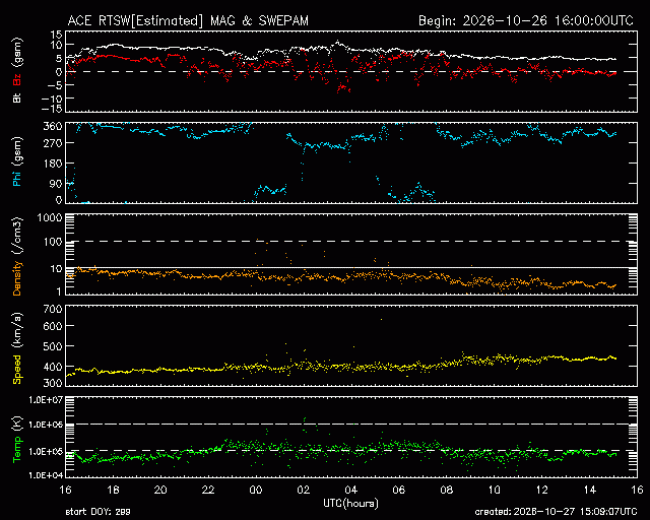Click the '700' tick label on the Speed panel
Screen dimensions: 650x520
53,309
